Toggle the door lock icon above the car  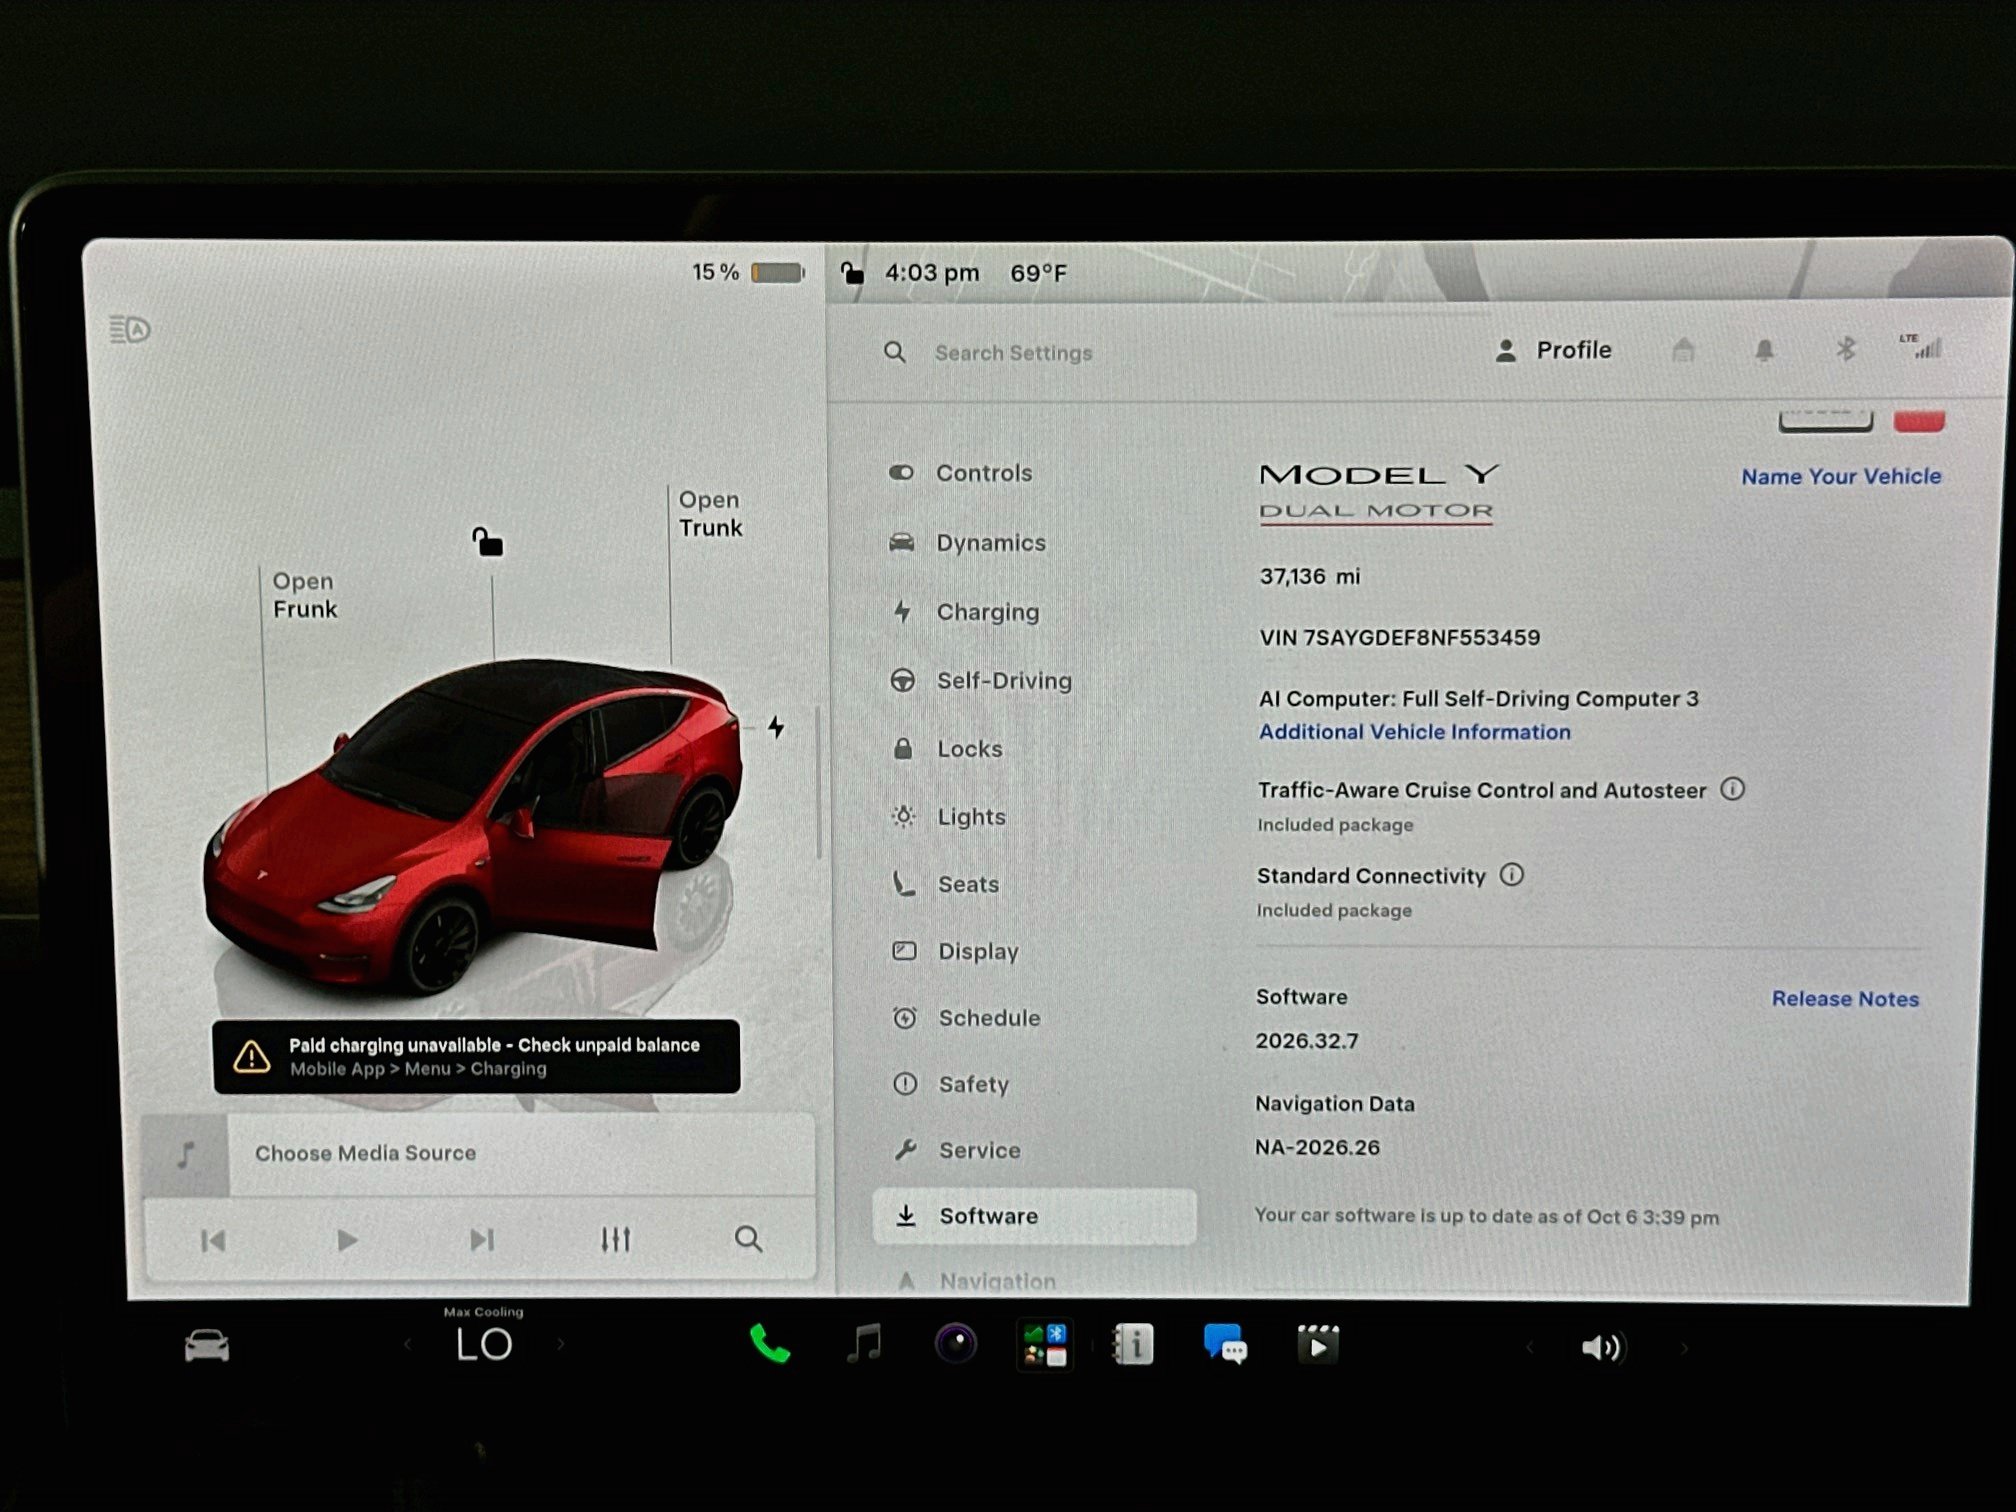click(488, 542)
